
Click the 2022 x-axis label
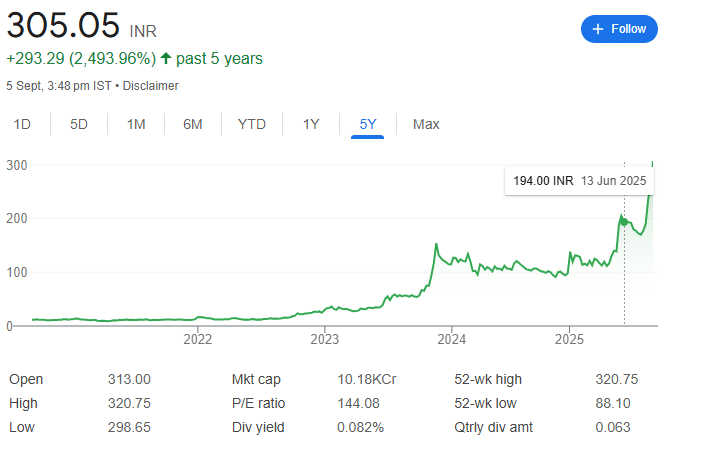point(197,339)
